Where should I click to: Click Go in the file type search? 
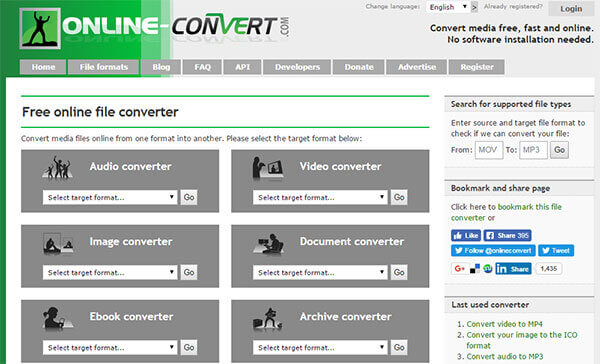[x=559, y=150]
